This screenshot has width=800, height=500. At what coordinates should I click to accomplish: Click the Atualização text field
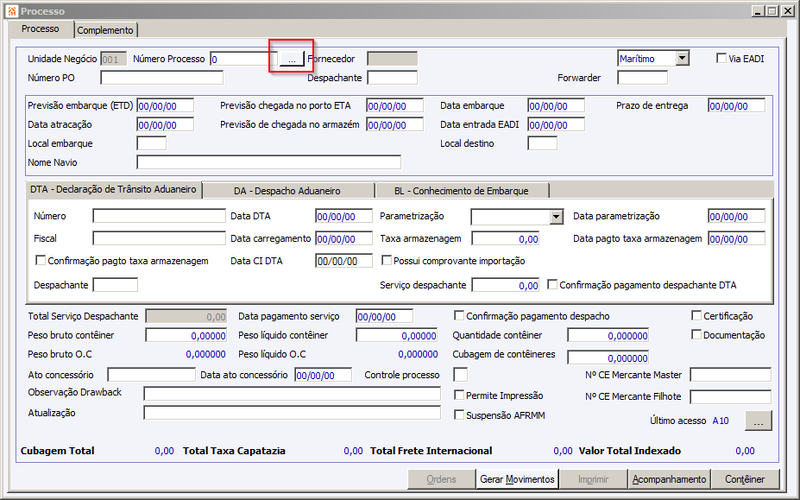point(292,413)
